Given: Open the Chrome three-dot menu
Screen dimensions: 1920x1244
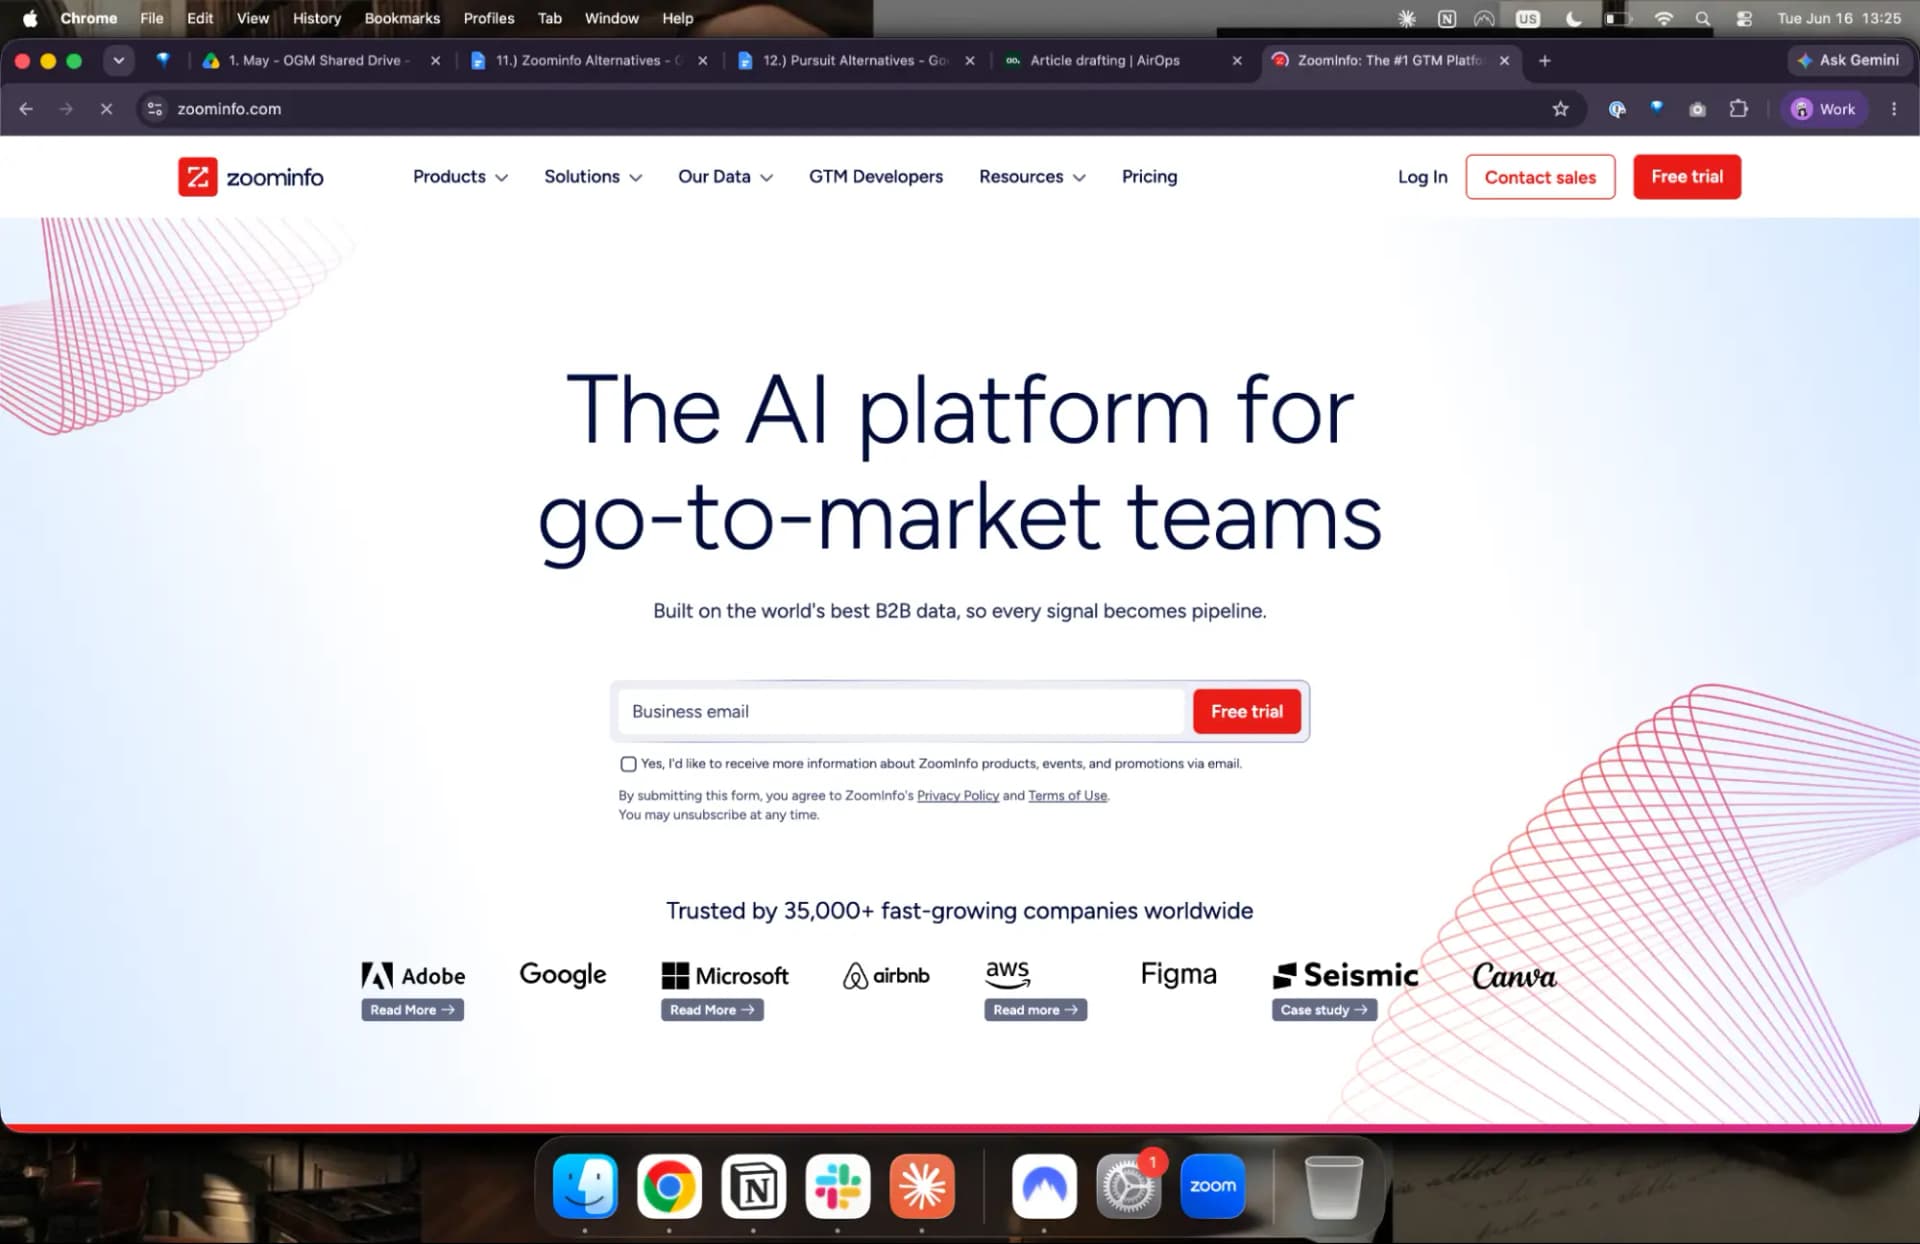Looking at the screenshot, I should [1894, 109].
